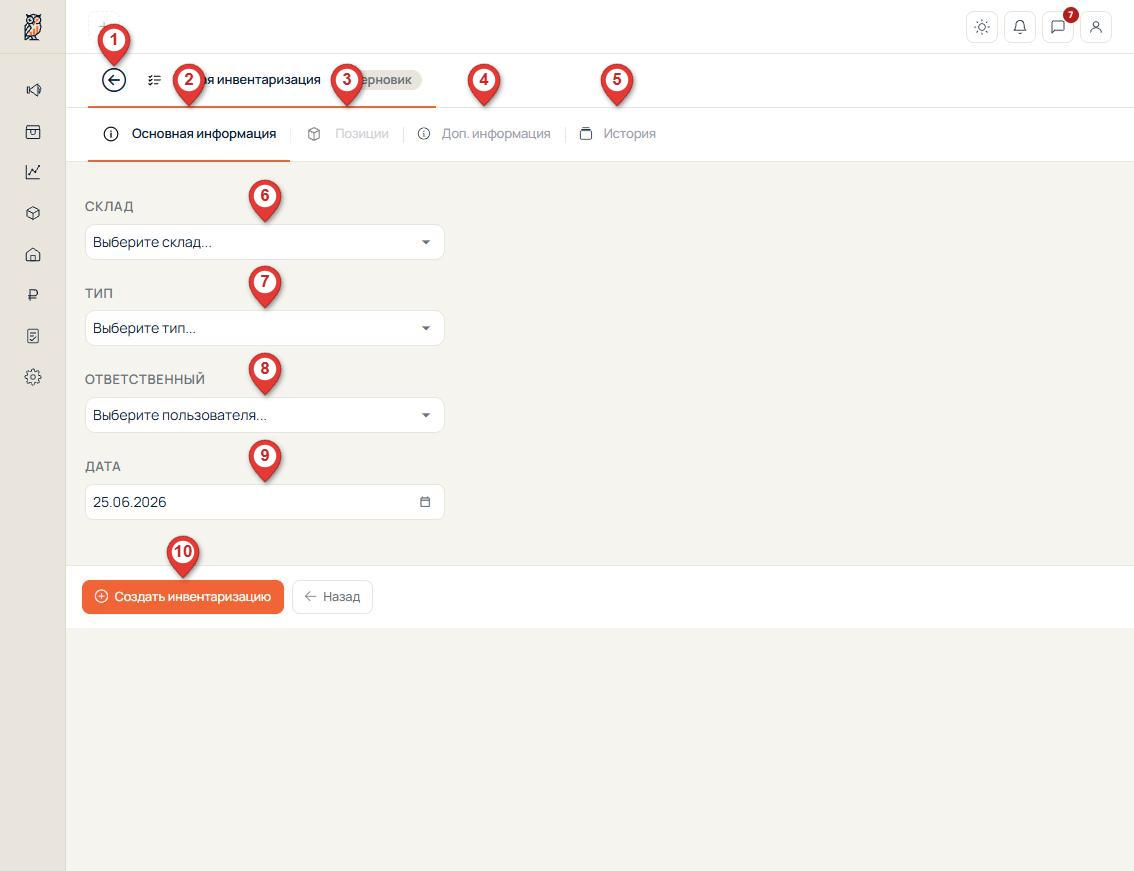
Task: Expand the Выберите пользователя dropdown
Action: click(265, 415)
